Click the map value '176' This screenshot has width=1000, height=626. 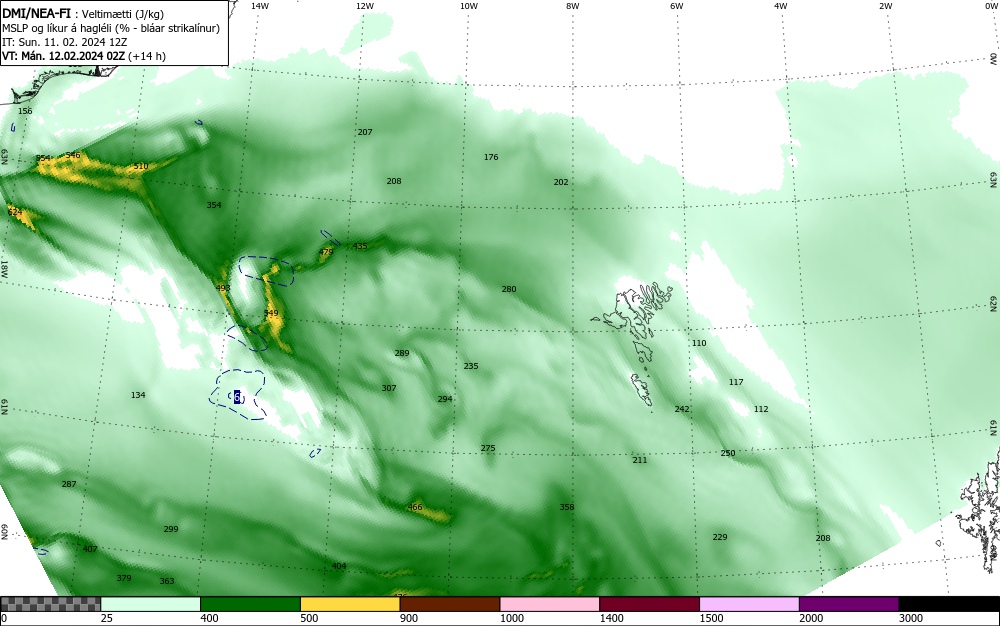[x=491, y=157]
